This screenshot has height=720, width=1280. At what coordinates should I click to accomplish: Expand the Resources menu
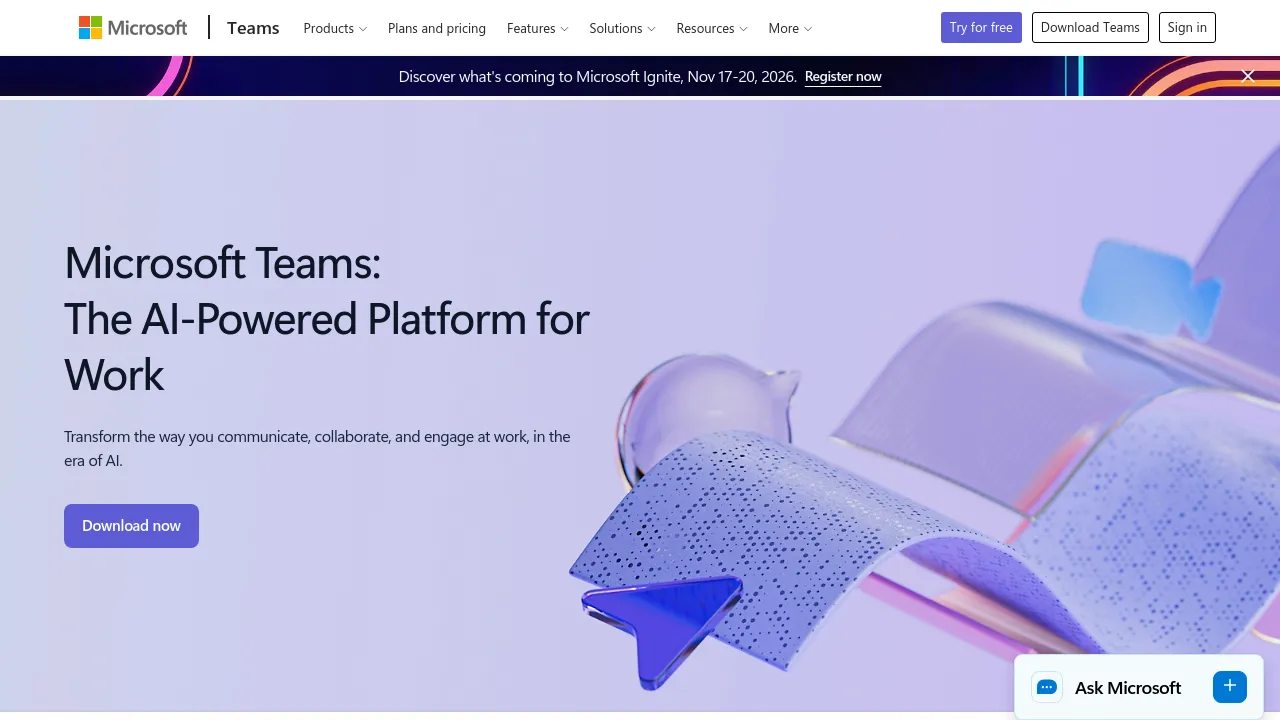click(712, 28)
